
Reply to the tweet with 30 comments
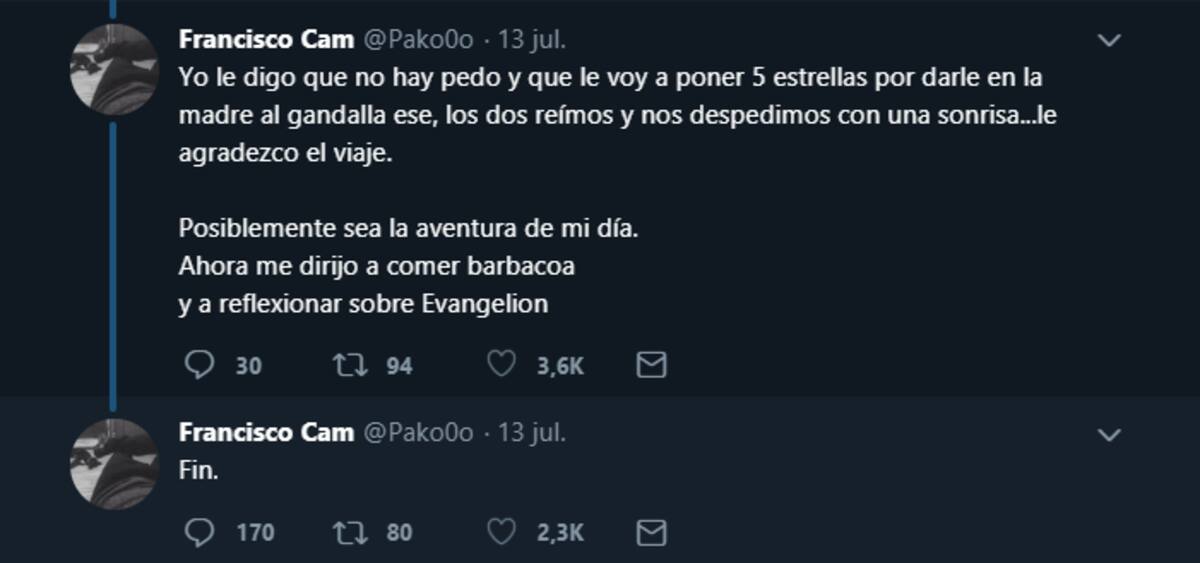(x=200, y=366)
